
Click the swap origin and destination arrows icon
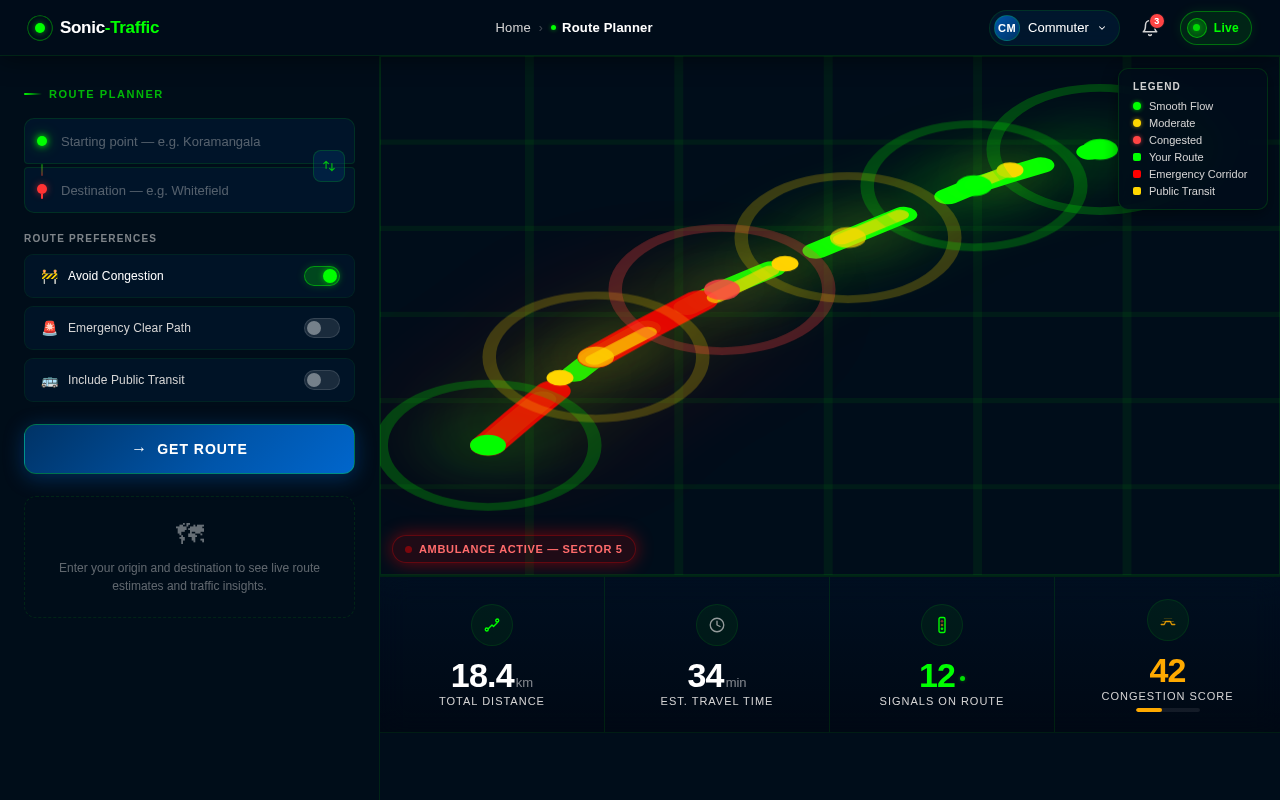(x=329, y=166)
